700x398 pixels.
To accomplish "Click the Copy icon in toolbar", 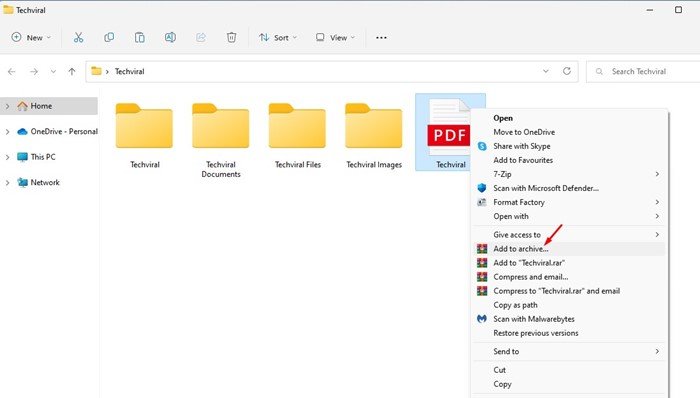I will [x=109, y=37].
